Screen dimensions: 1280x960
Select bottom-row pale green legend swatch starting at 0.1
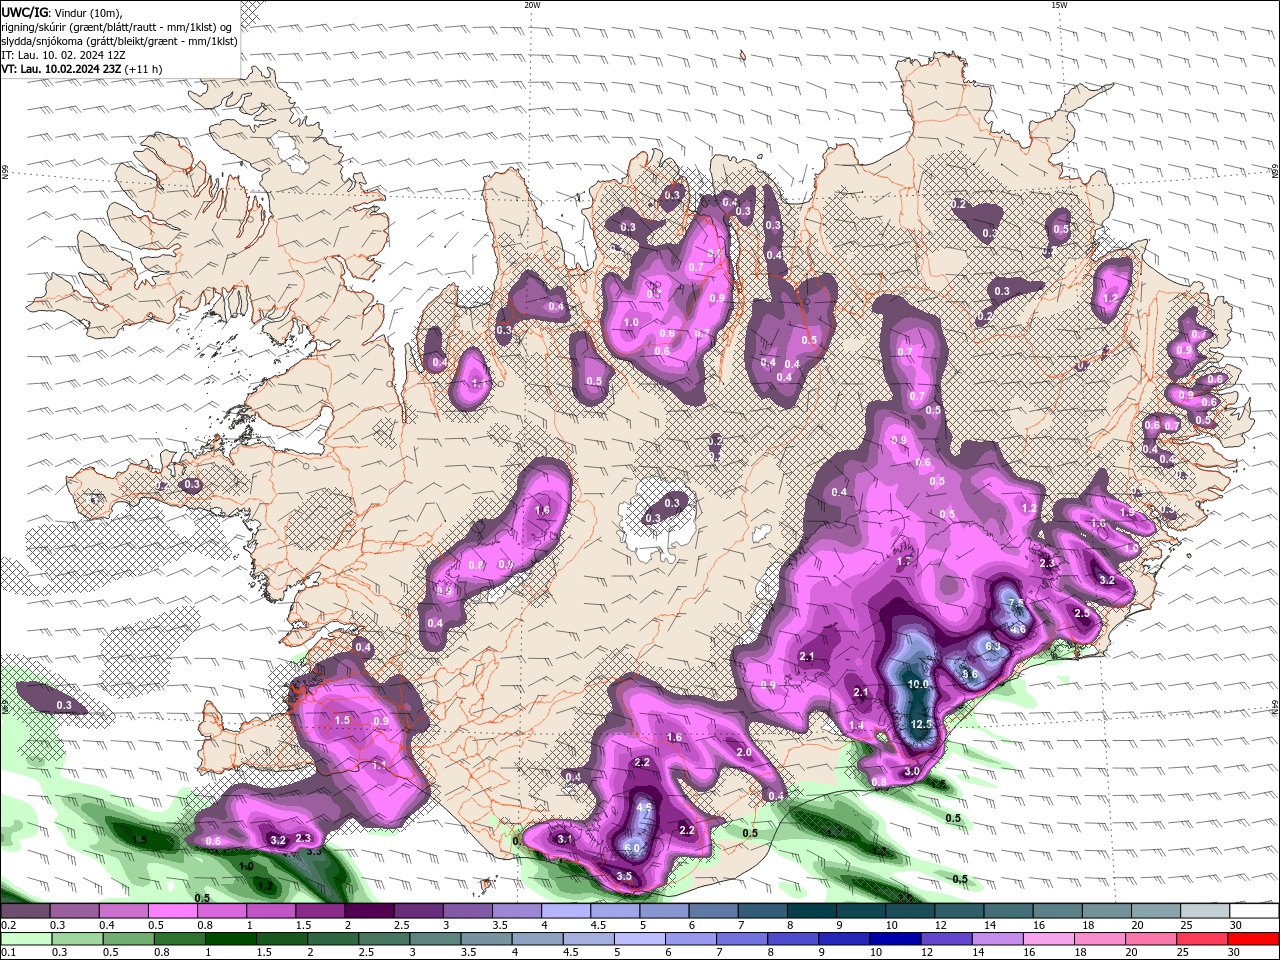25,938
